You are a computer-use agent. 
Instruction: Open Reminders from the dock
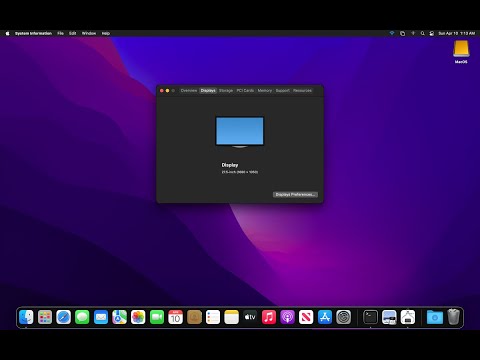[213, 317]
